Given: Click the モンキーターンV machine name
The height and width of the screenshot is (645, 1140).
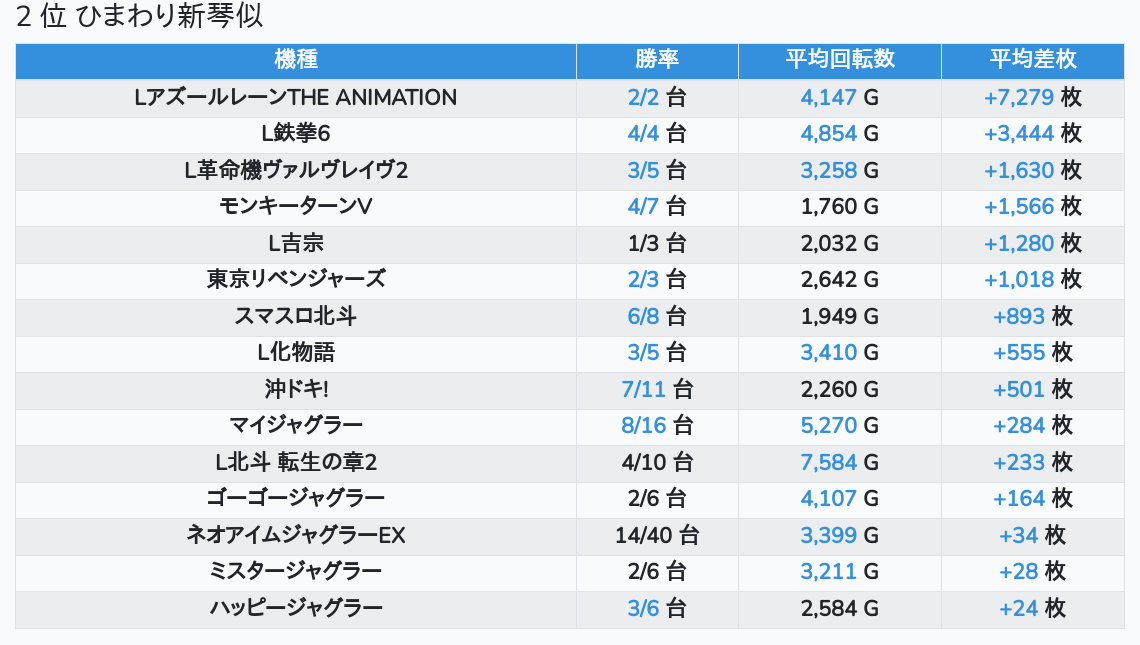Looking at the screenshot, I should point(296,207).
